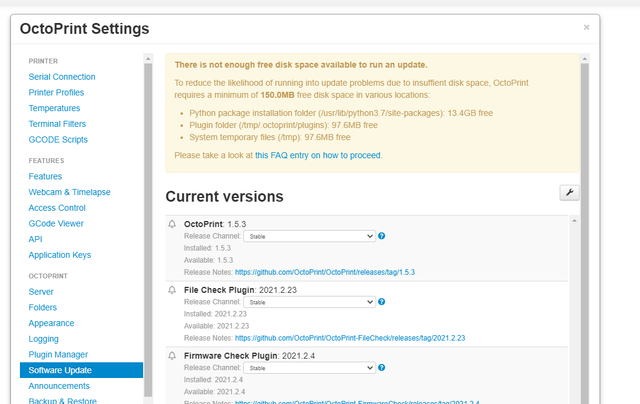Go to Access Control settings

pos(57,208)
